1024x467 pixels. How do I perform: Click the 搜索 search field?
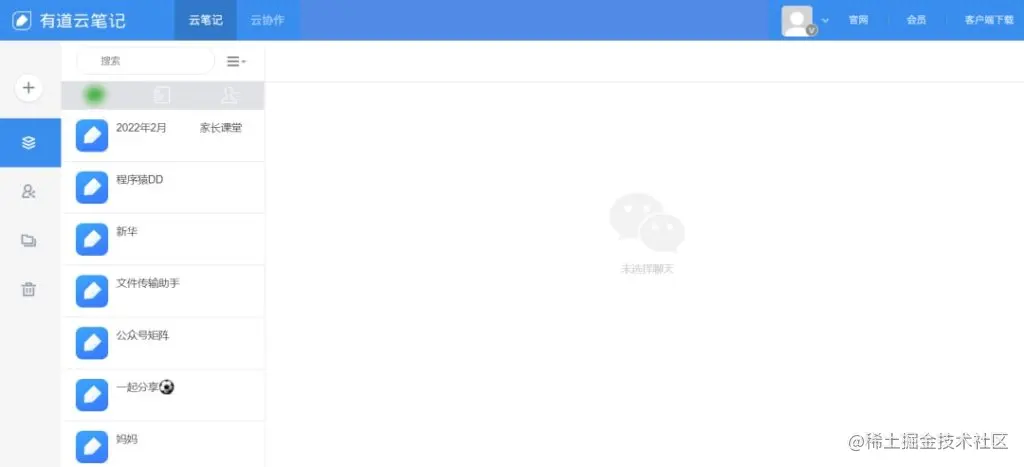(x=145, y=61)
